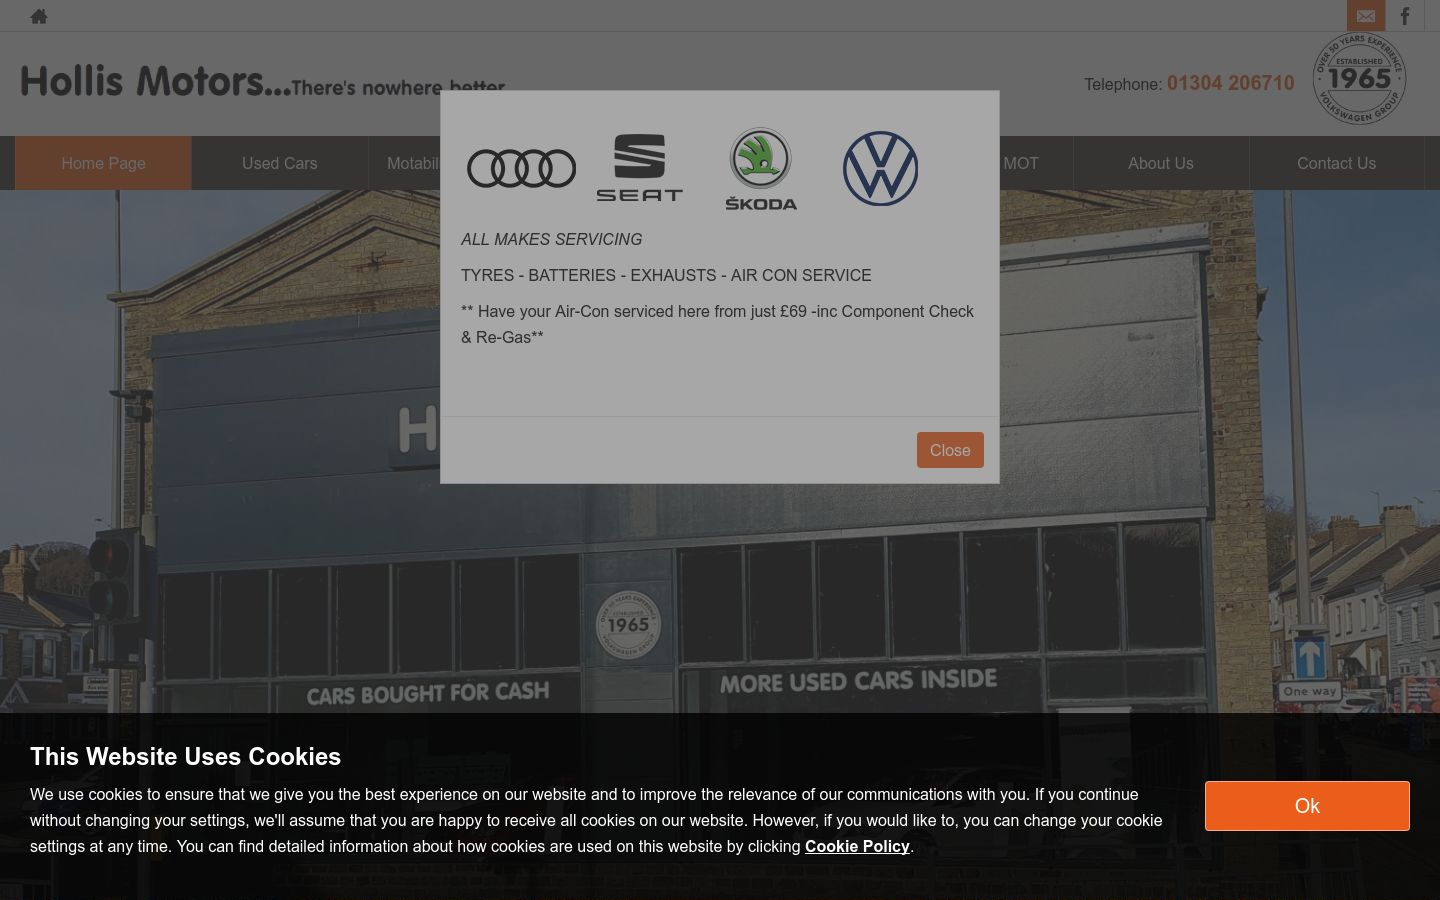The width and height of the screenshot is (1440, 900).
Task: Click the TYRES - BATTERIES - EXHAUSTS line
Action: click(666, 275)
